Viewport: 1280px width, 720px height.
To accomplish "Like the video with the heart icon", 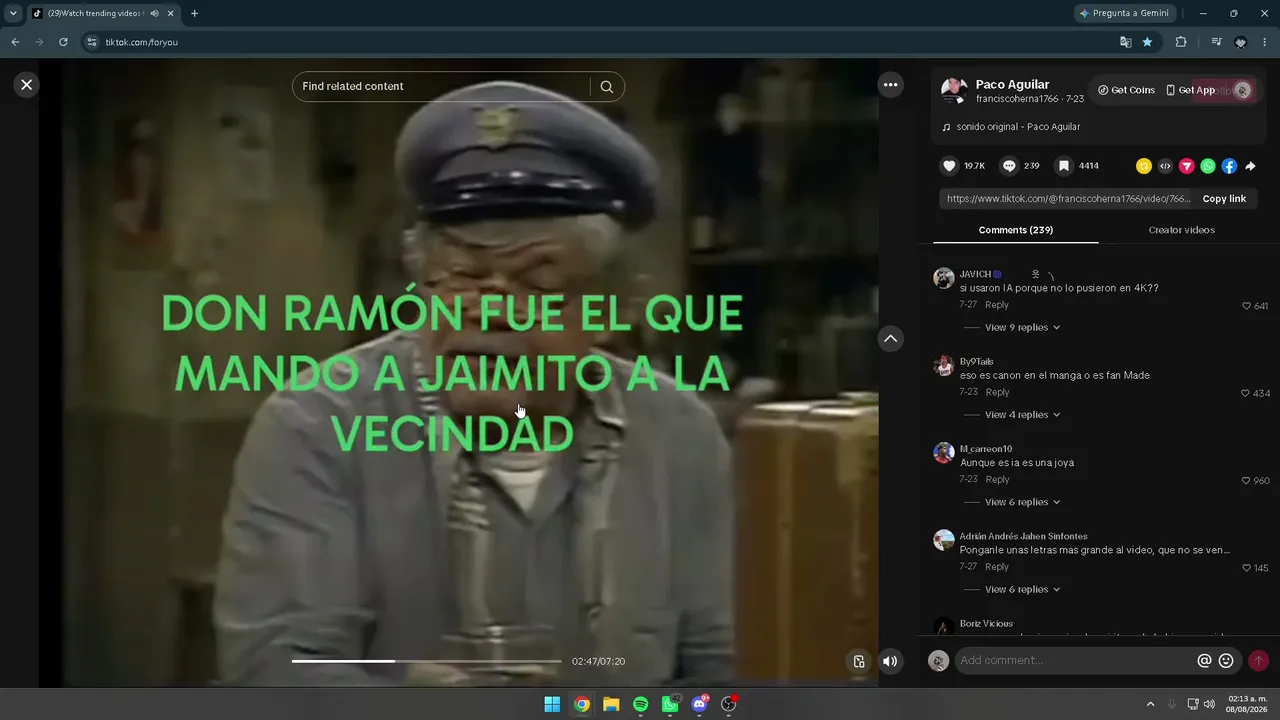I will click(950, 166).
